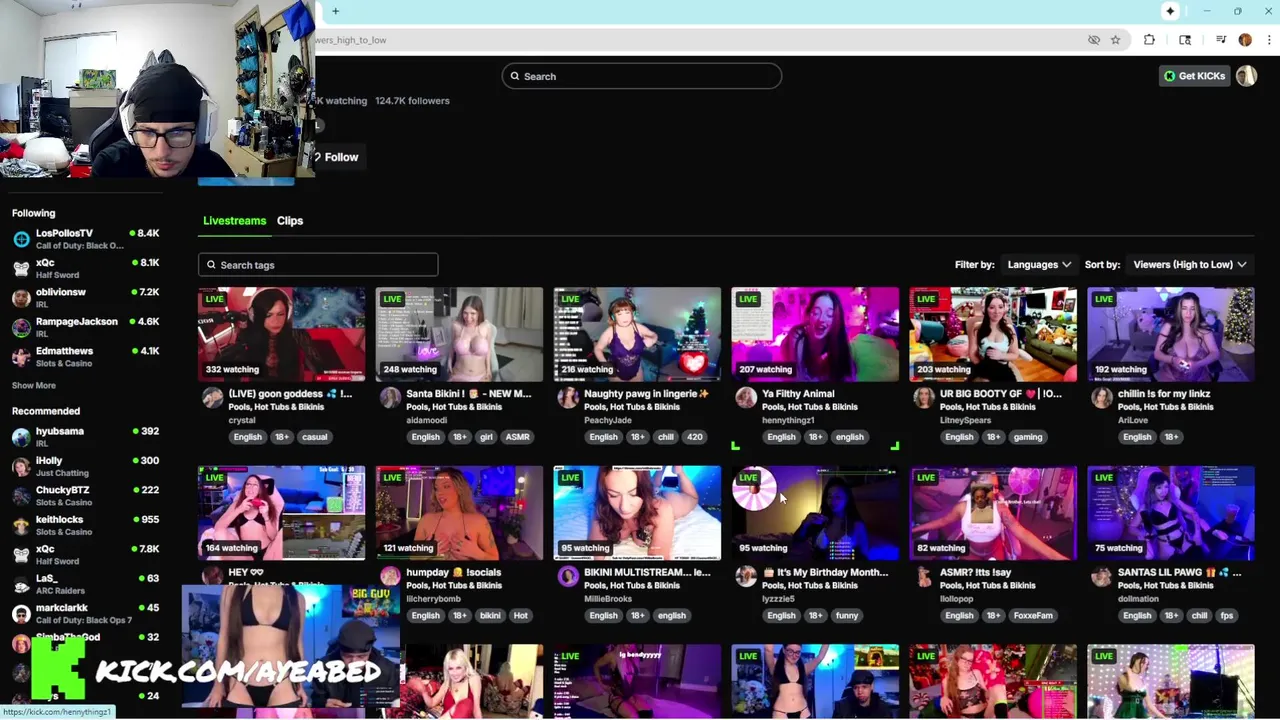Click the hennythingz1 streamer avatar

pyautogui.click(x=746, y=398)
